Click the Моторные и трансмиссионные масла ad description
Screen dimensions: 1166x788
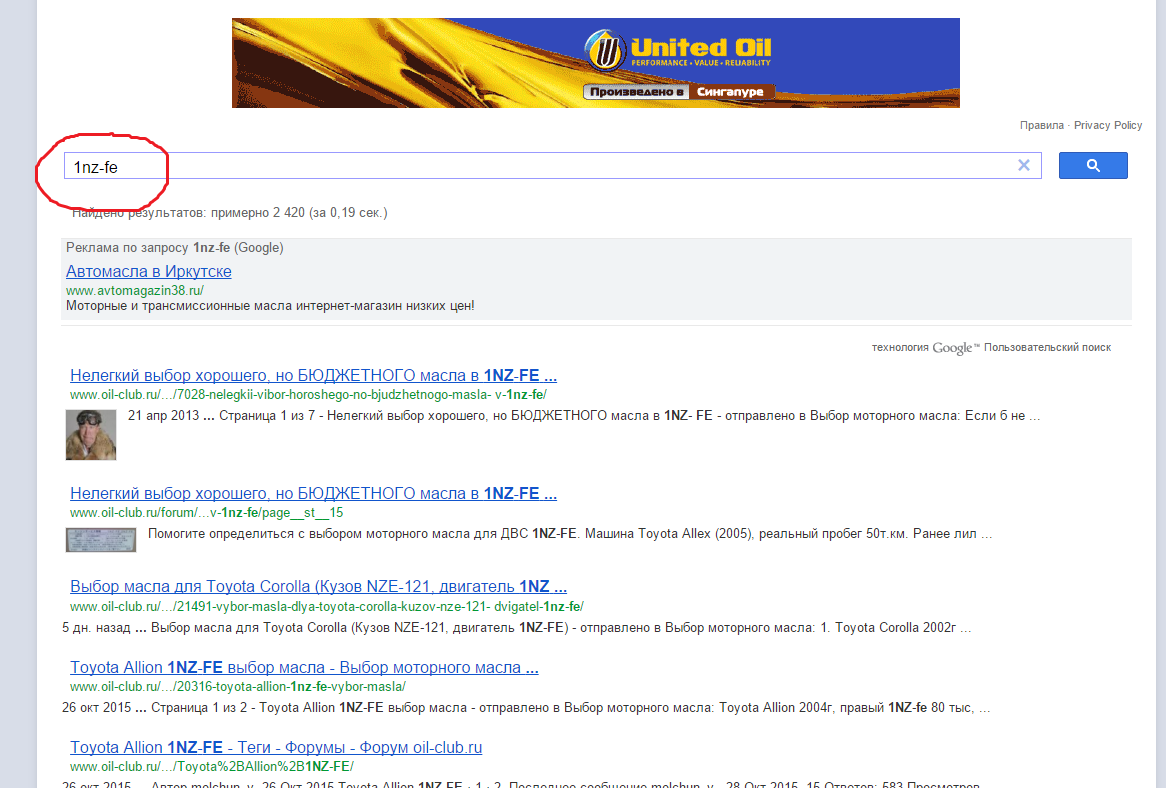270,306
